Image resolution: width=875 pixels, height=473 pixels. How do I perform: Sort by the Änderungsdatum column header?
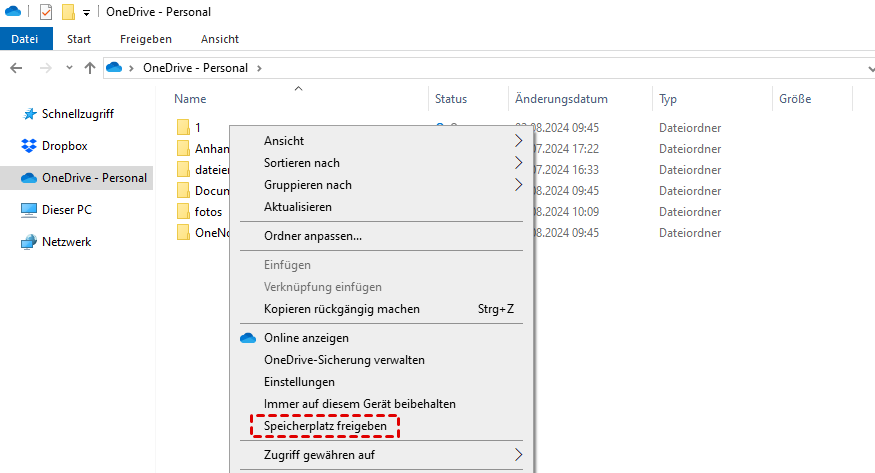coord(561,99)
